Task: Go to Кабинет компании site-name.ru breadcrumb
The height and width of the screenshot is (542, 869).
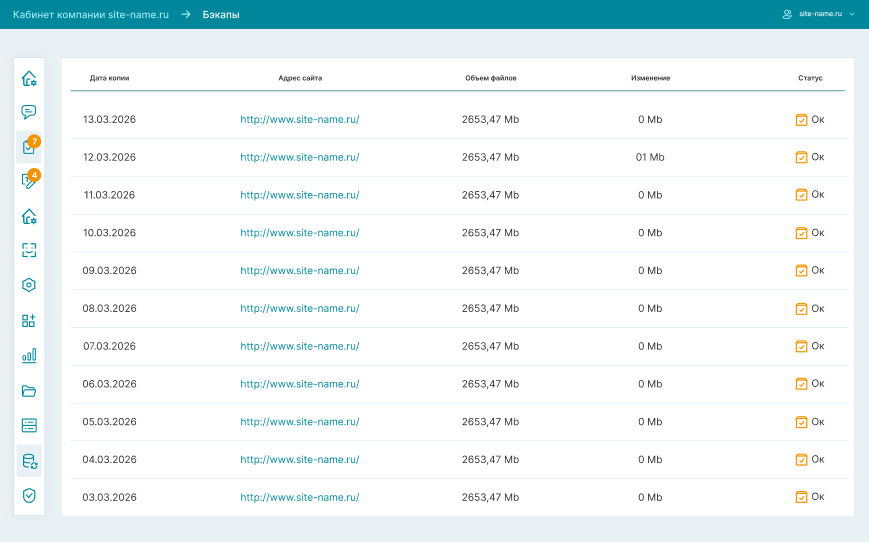Action: 90,15
